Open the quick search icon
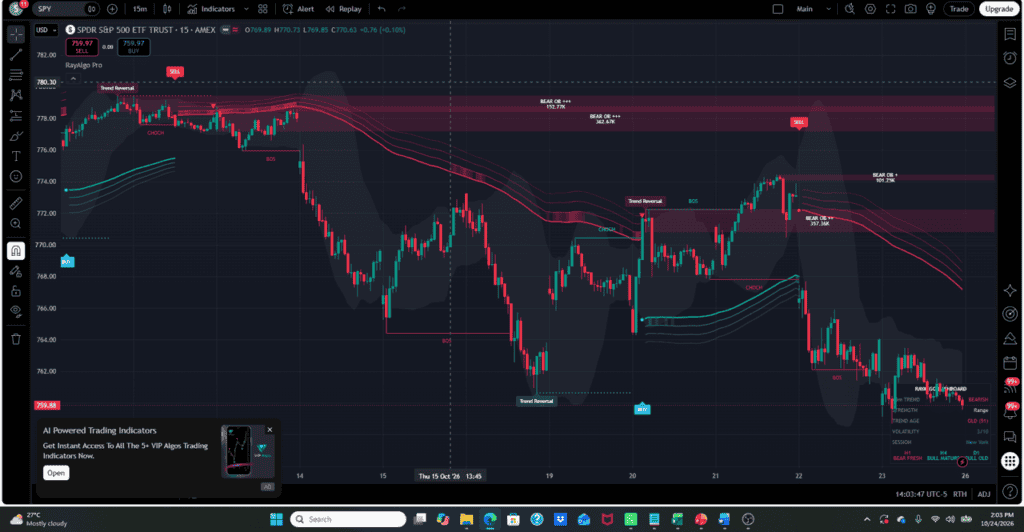The image size is (1024, 532). click(x=850, y=8)
